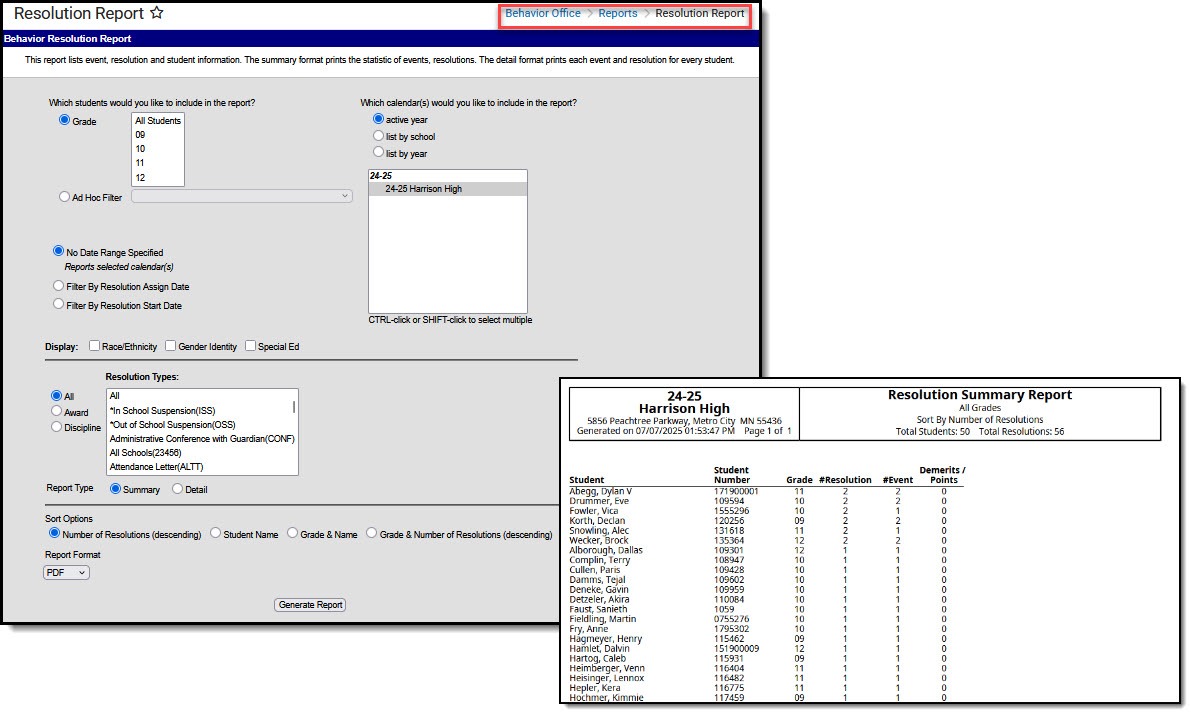Enable Race/Ethnicity display checkbox
The width and height of the screenshot is (1191, 714).
pyautogui.click(x=94, y=346)
